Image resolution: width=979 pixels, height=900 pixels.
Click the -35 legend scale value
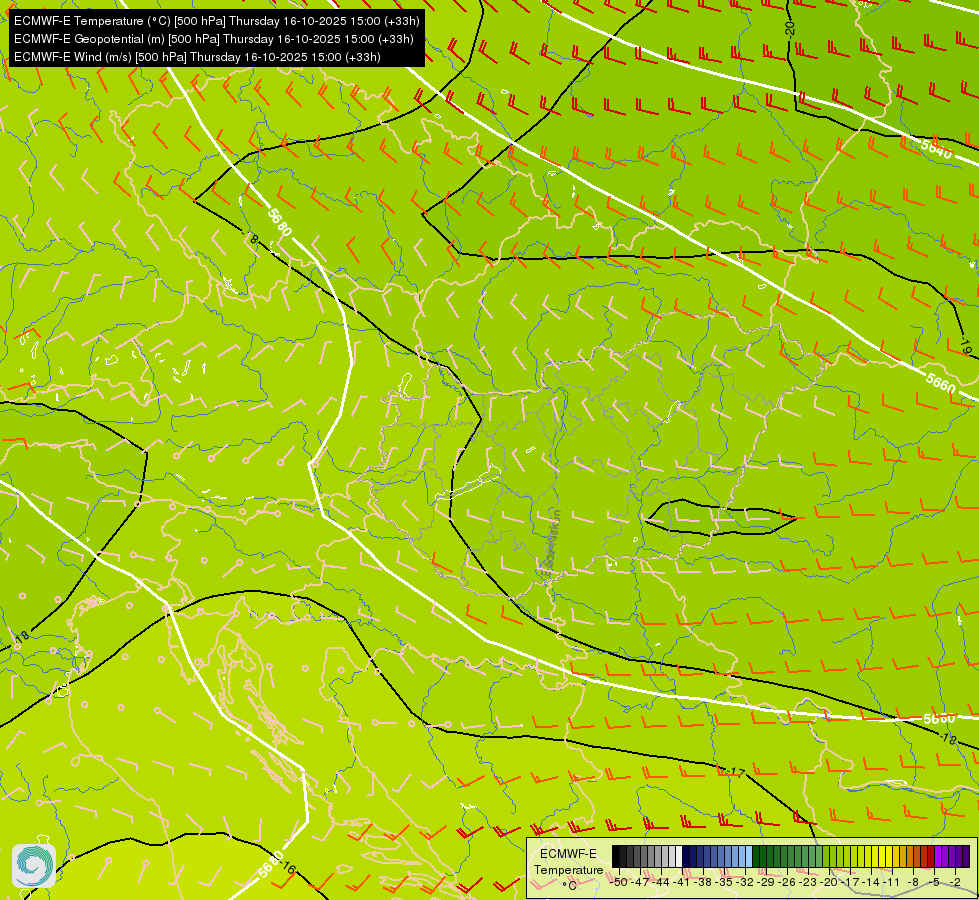pyautogui.click(x=726, y=883)
